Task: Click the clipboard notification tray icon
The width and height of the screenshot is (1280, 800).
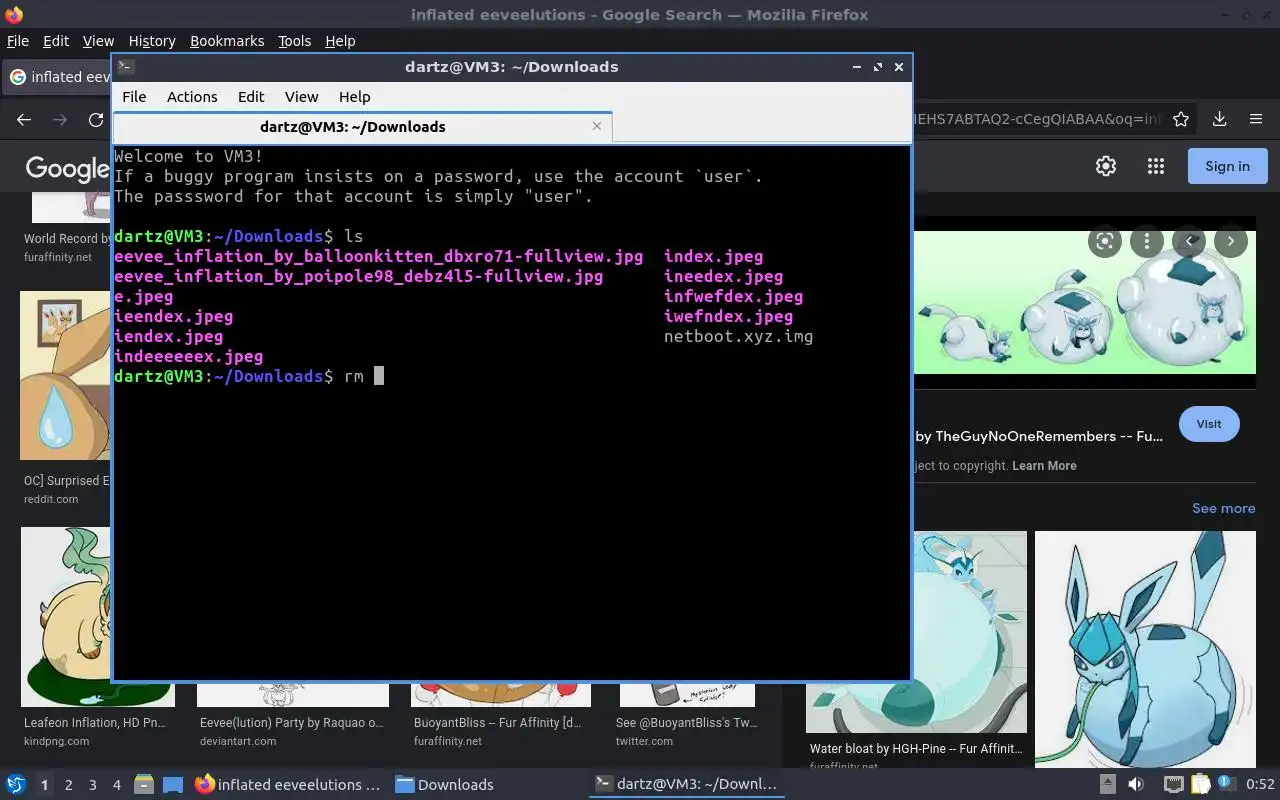Action: click(x=1200, y=784)
